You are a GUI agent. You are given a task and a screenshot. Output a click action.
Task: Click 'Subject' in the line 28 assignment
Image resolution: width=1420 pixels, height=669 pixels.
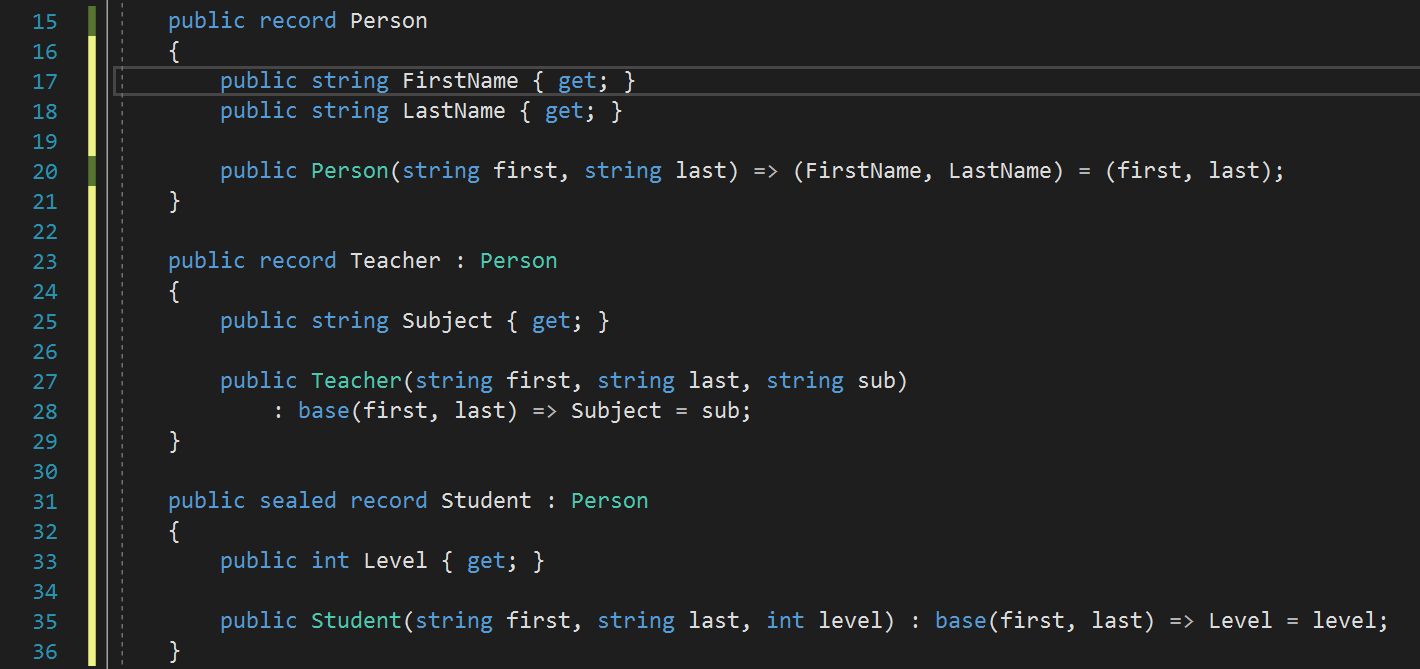coord(616,411)
